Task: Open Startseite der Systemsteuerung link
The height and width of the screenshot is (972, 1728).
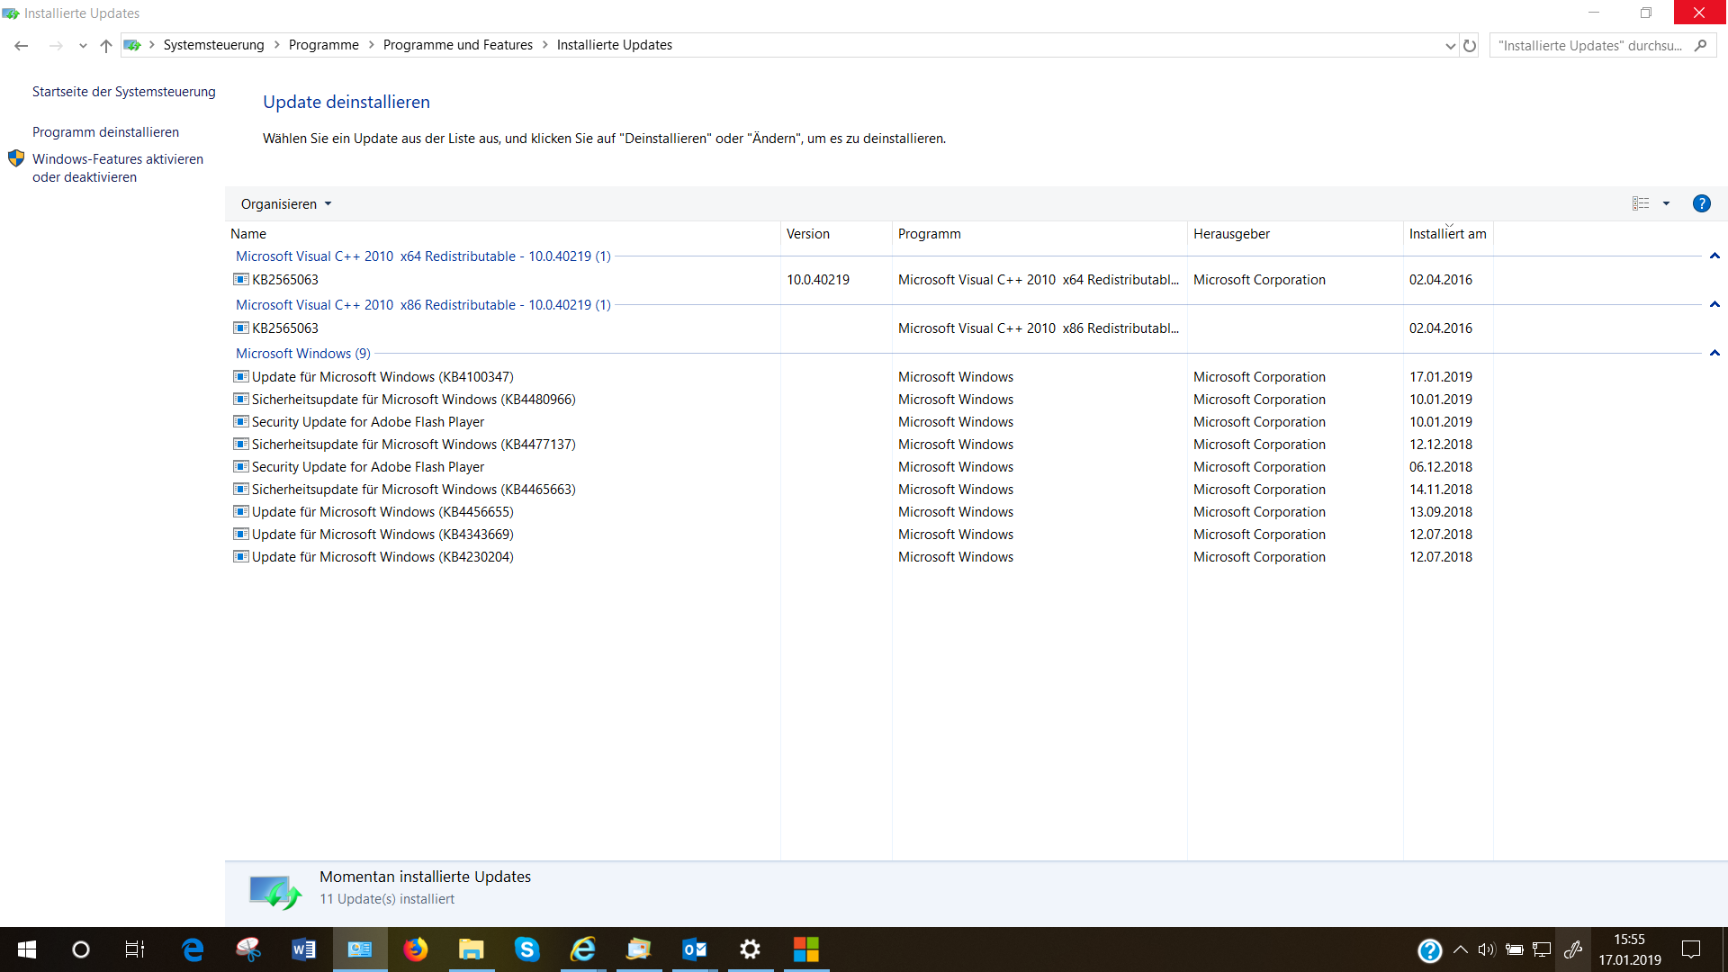Action: pyautogui.click(x=124, y=91)
